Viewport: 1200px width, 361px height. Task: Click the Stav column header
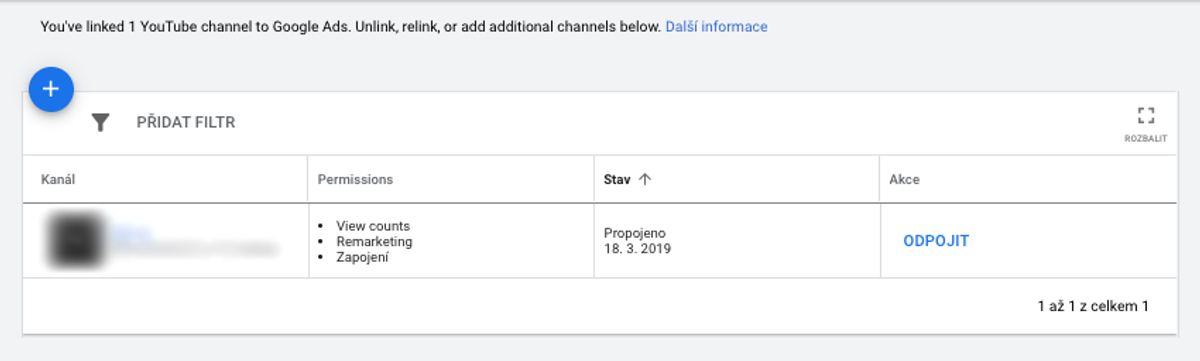(617, 179)
